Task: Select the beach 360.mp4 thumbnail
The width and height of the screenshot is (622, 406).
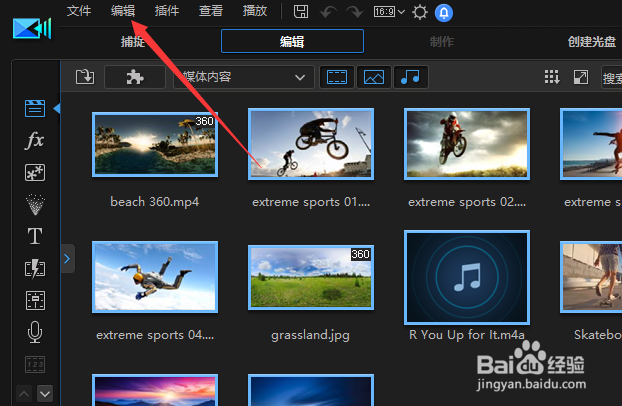Action: click(x=155, y=144)
